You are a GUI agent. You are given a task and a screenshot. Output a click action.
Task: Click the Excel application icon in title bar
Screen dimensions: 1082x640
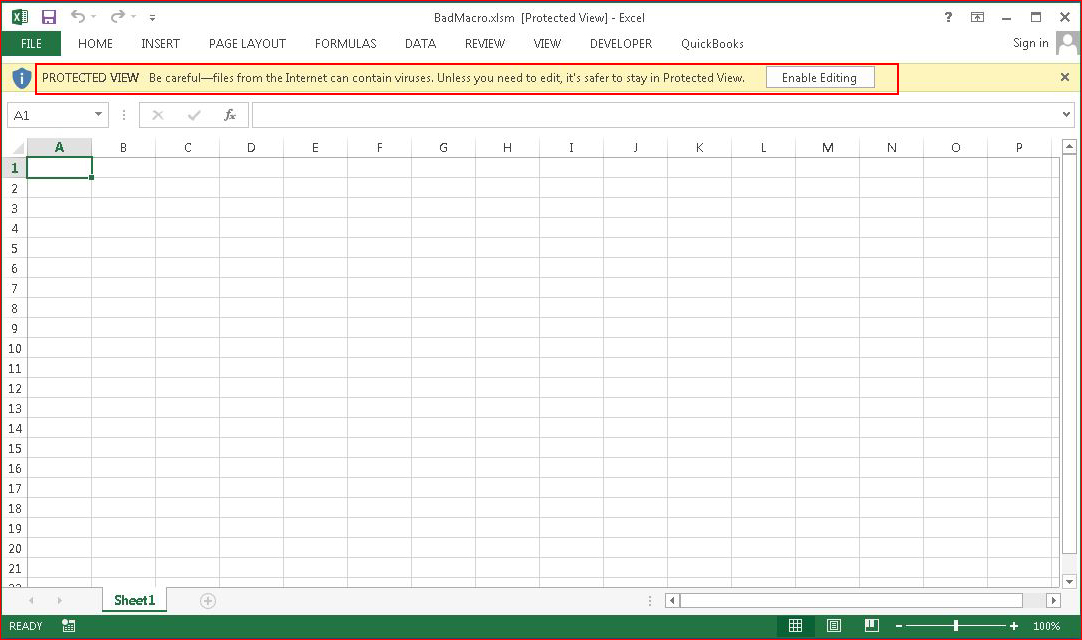tap(20, 17)
